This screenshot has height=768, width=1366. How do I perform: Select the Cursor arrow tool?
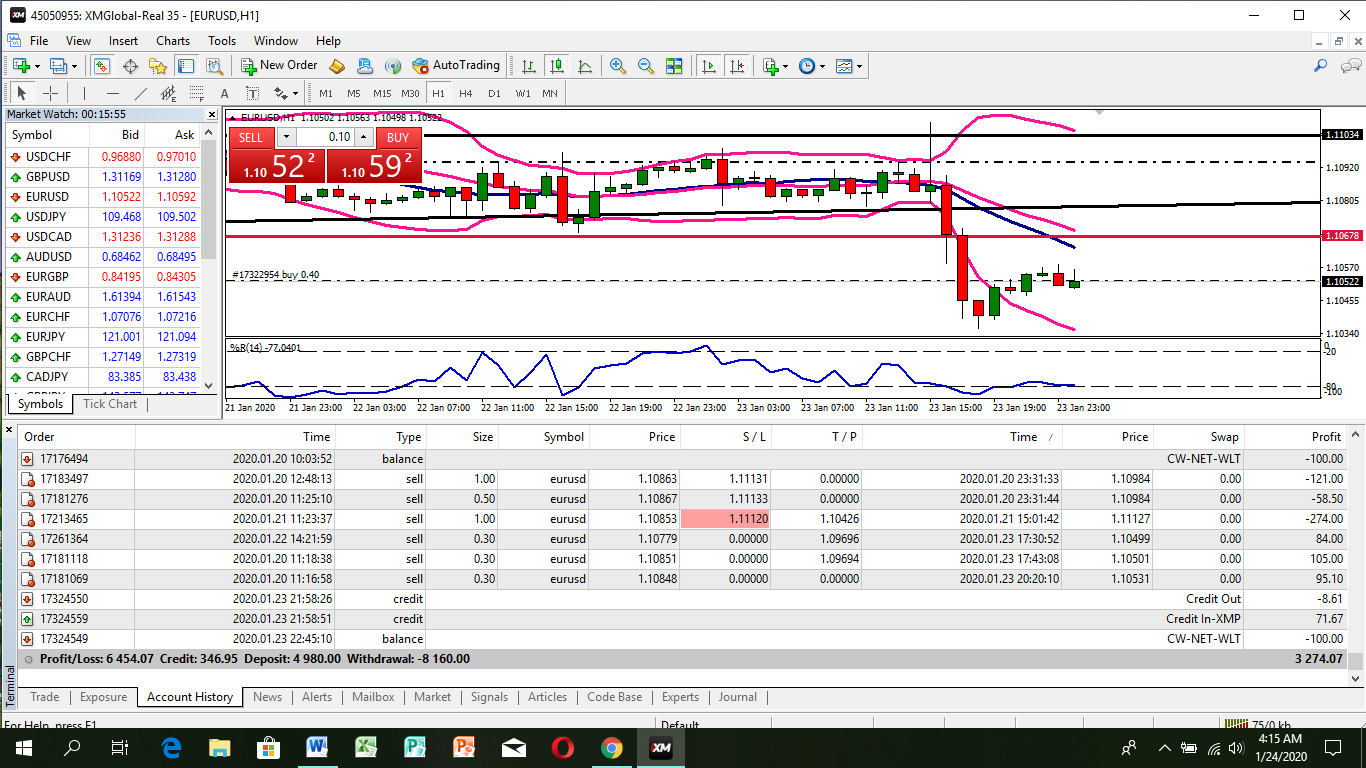click(22, 93)
